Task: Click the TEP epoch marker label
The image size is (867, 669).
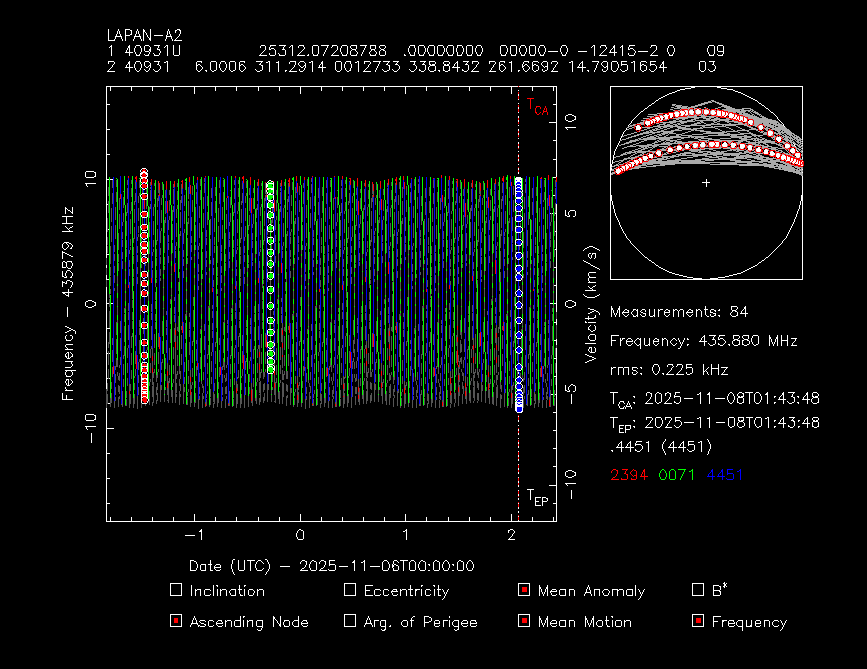Action: coord(537,497)
